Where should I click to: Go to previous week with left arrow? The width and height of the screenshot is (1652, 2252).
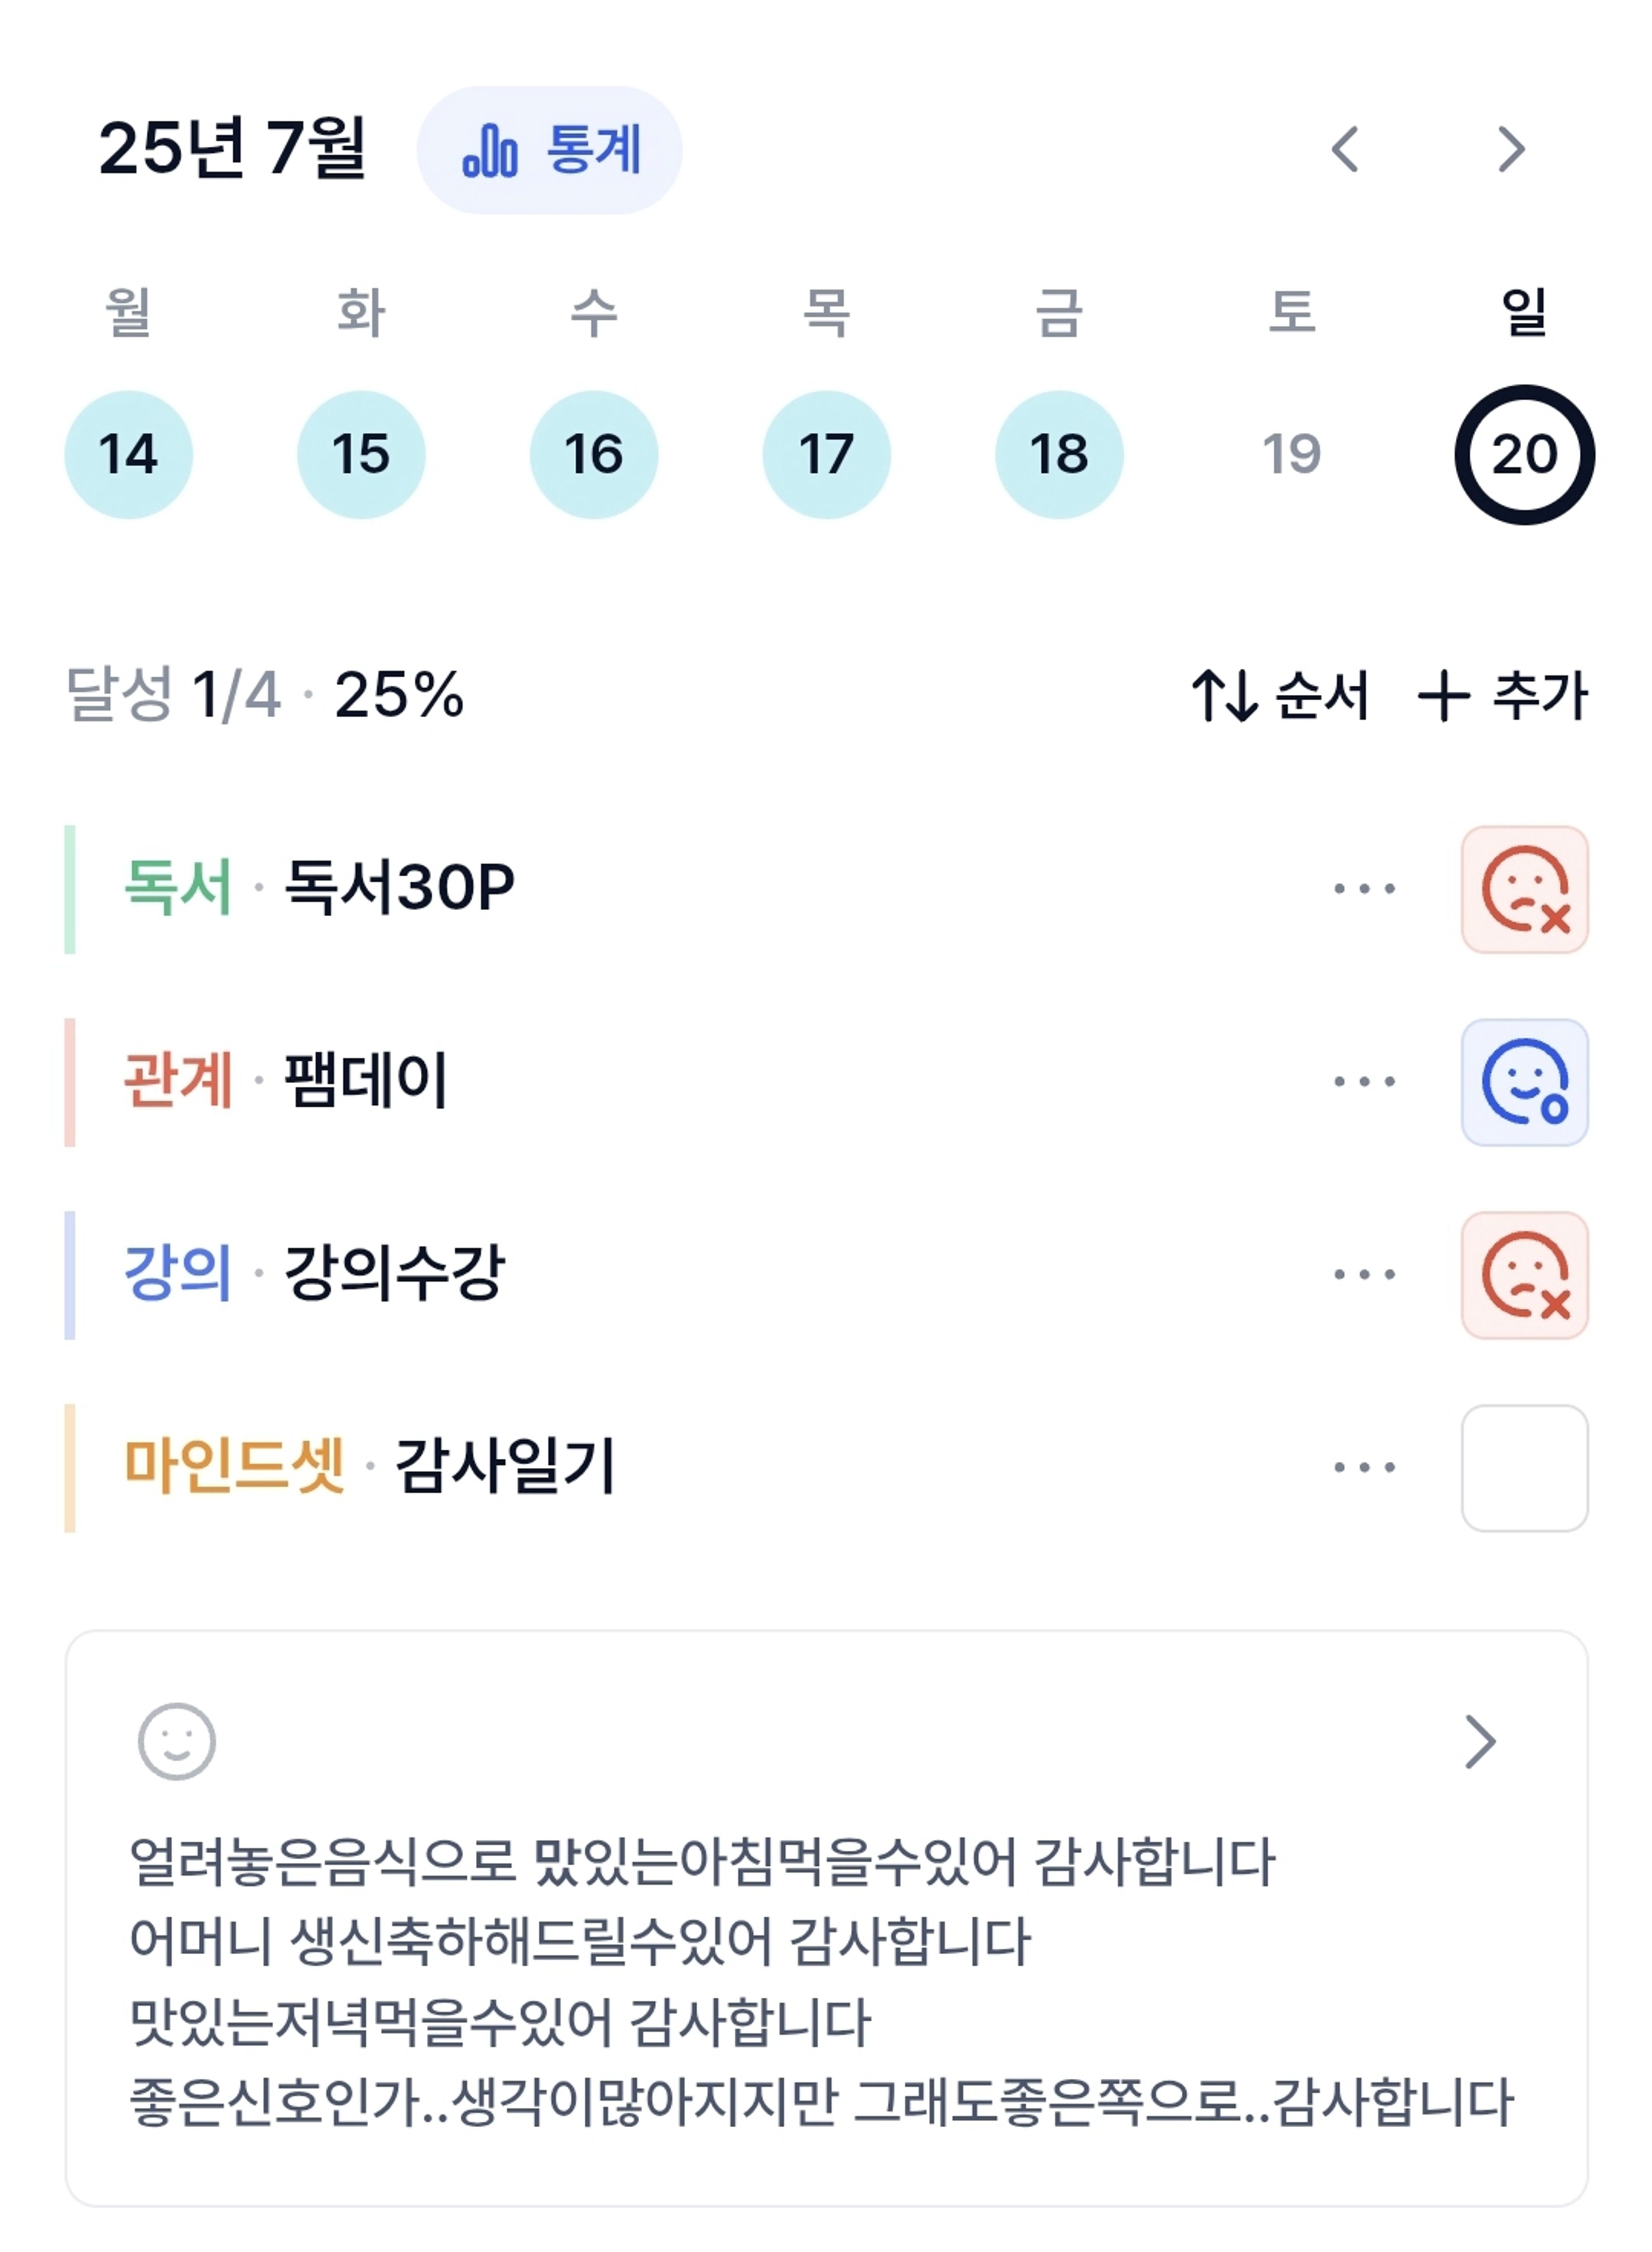[x=1346, y=150]
